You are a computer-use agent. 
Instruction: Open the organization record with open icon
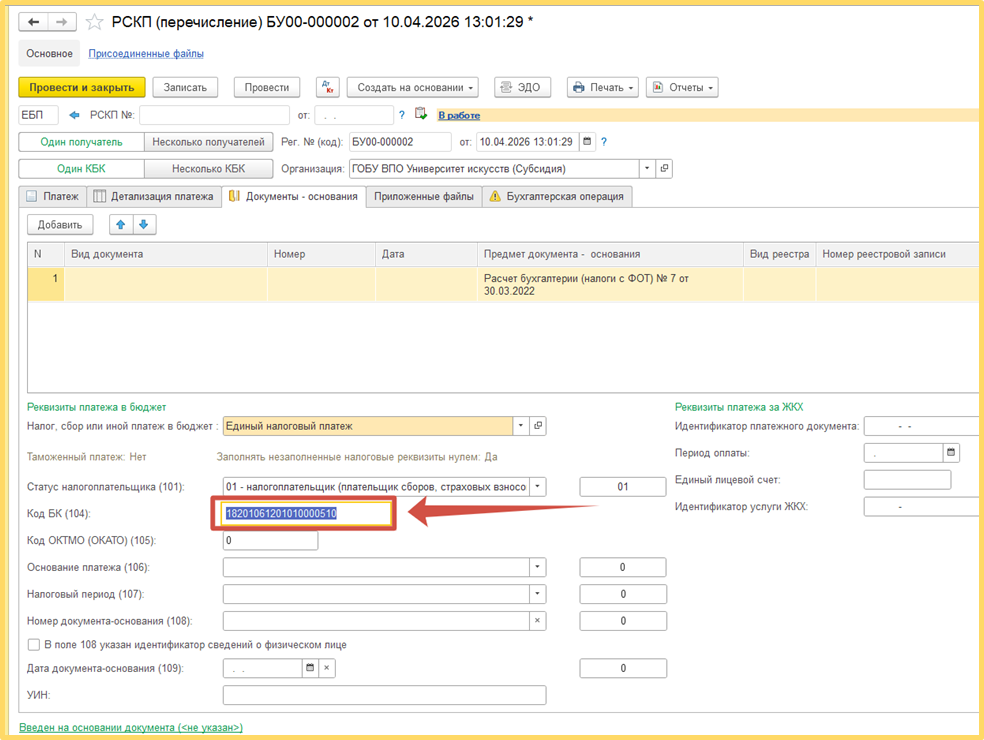(x=664, y=168)
